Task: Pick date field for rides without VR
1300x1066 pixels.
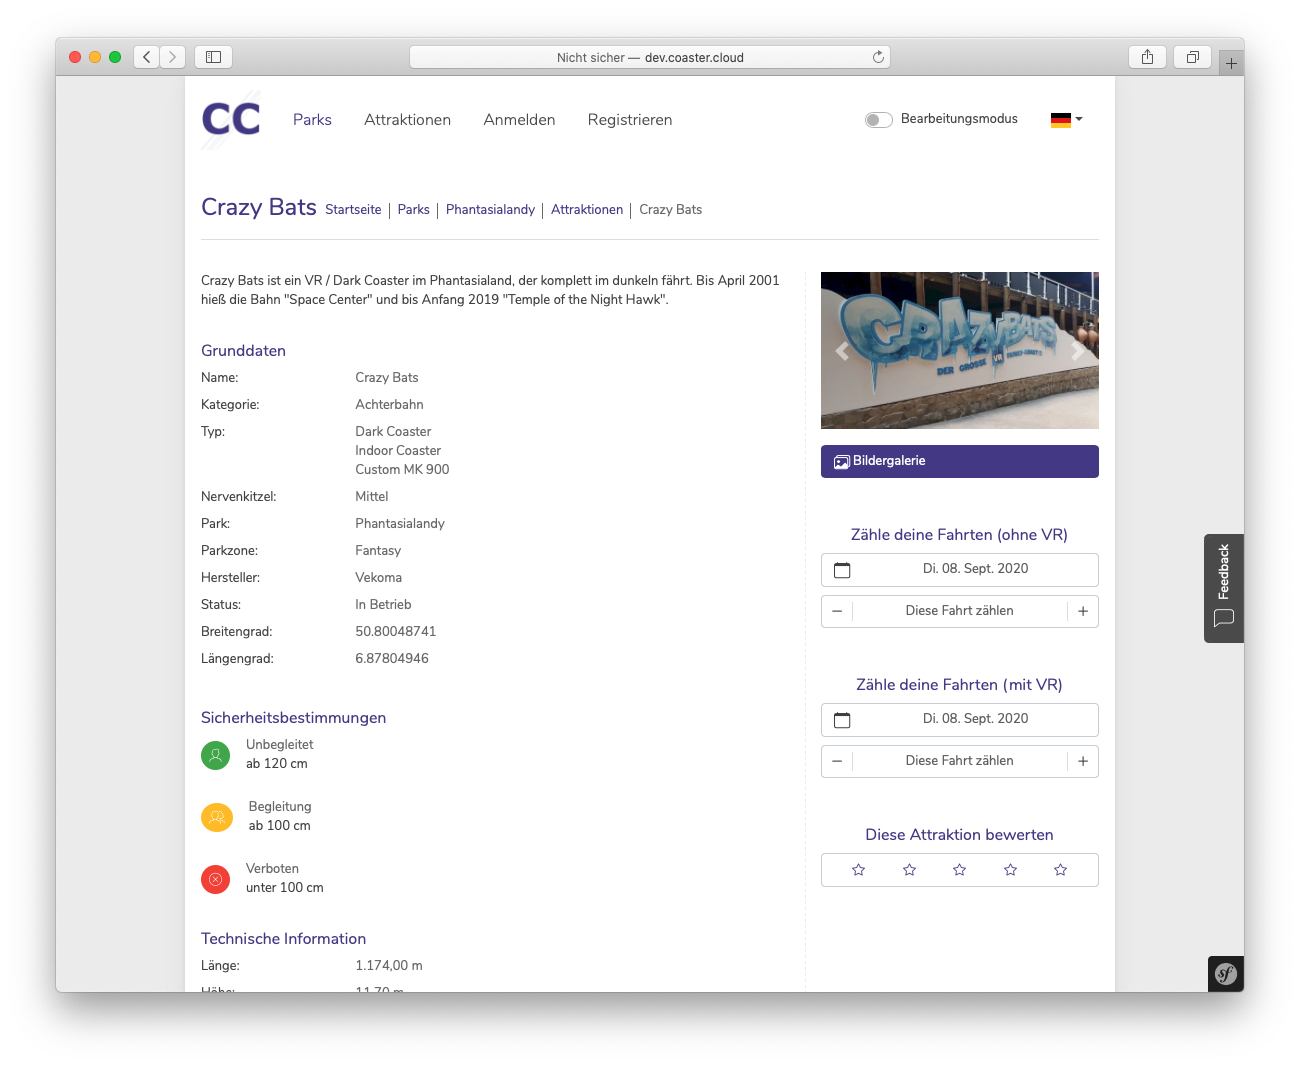Action: 960,570
